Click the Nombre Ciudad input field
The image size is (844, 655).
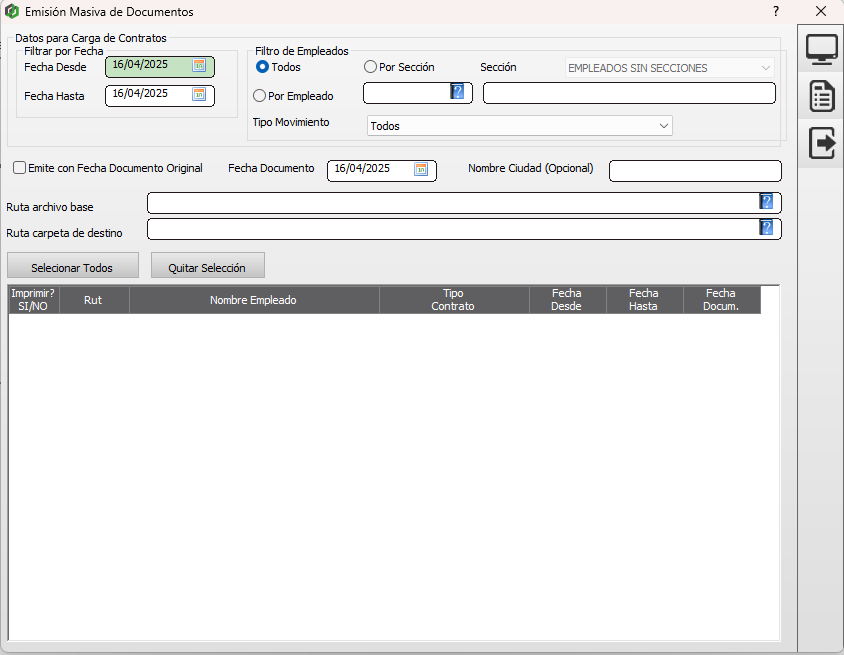(695, 171)
